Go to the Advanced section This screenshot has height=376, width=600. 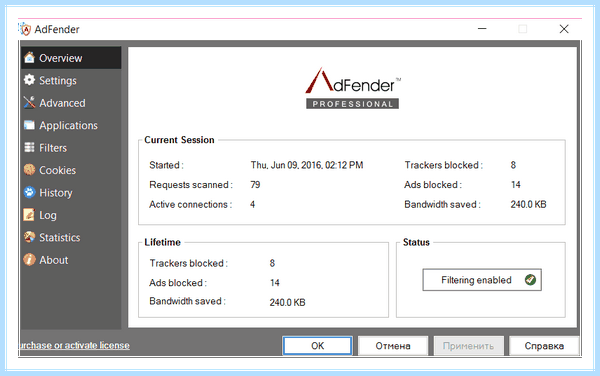(x=62, y=103)
